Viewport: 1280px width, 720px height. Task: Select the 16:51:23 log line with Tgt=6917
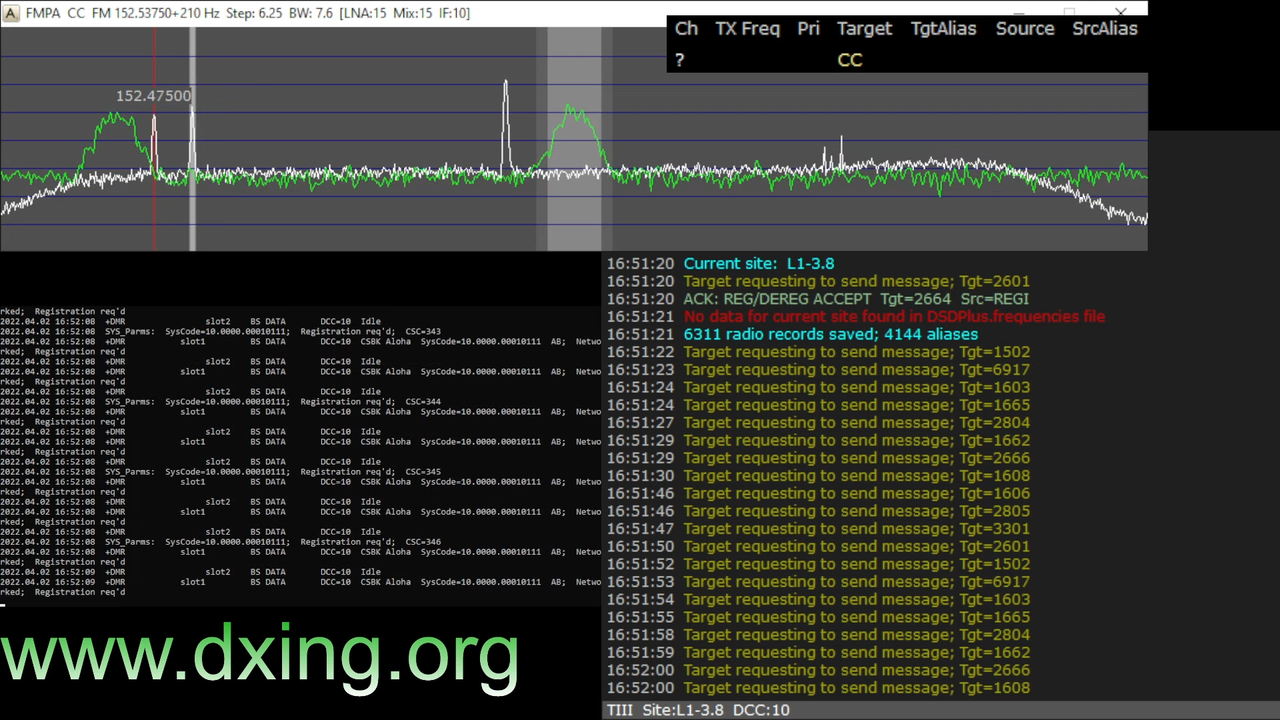(x=818, y=370)
